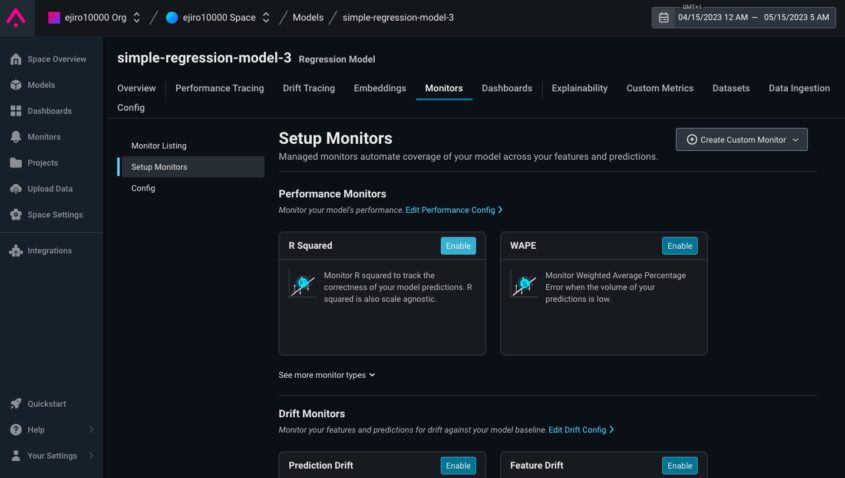The height and width of the screenshot is (478, 845).
Task: Select Monitor Listing in side panel
Action: pos(159,146)
